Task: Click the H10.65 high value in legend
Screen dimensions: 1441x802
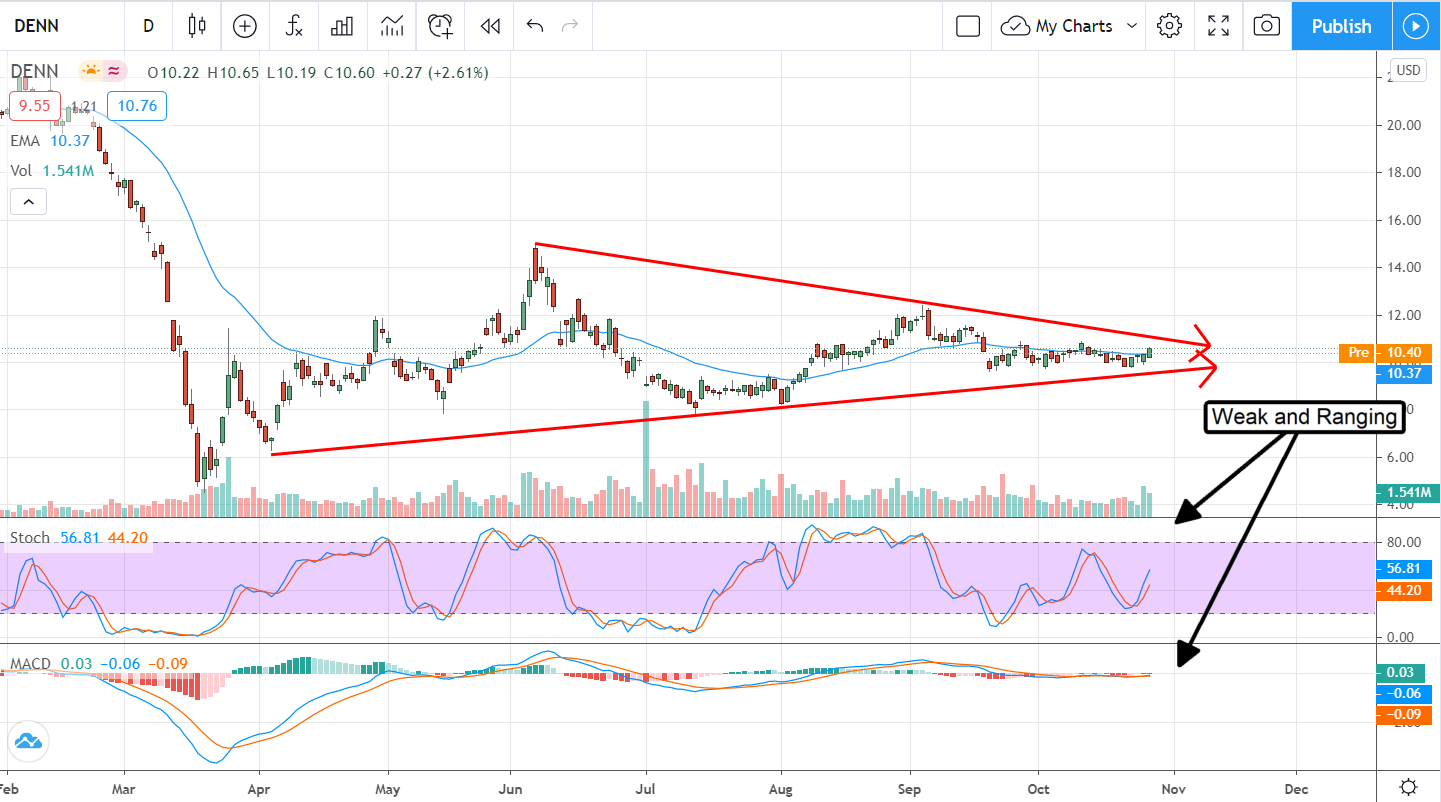Action: [234, 72]
